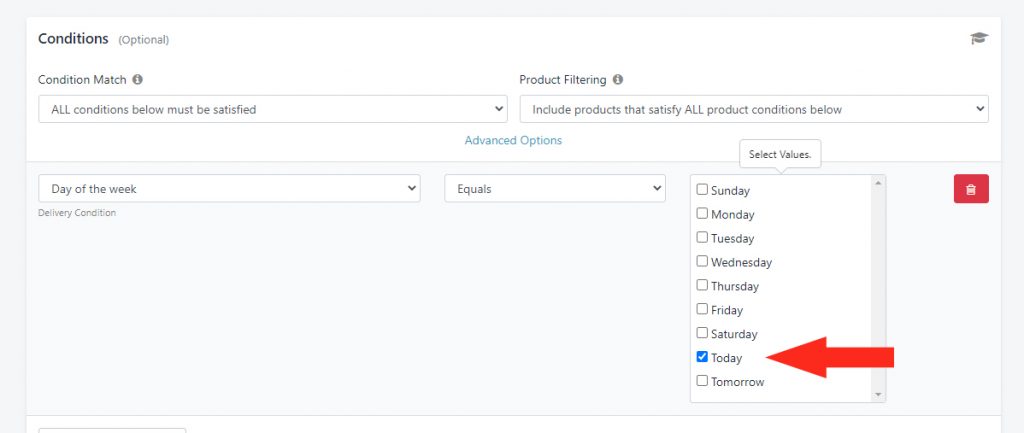Click info icon beside Condition Match
Screen dimensions: 1024x433
(x=137, y=80)
